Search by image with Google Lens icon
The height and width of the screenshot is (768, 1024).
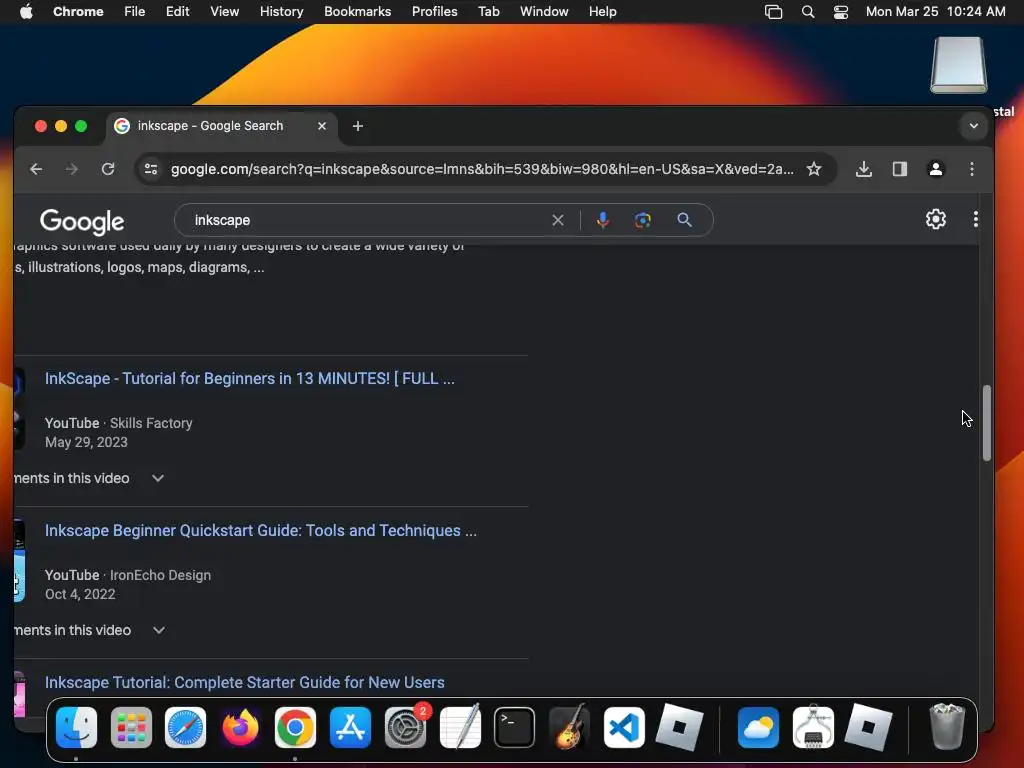[x=643, y=220]
